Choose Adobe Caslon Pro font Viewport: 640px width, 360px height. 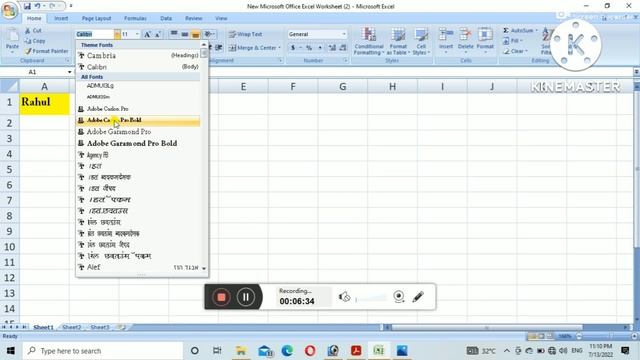[138, 109]
